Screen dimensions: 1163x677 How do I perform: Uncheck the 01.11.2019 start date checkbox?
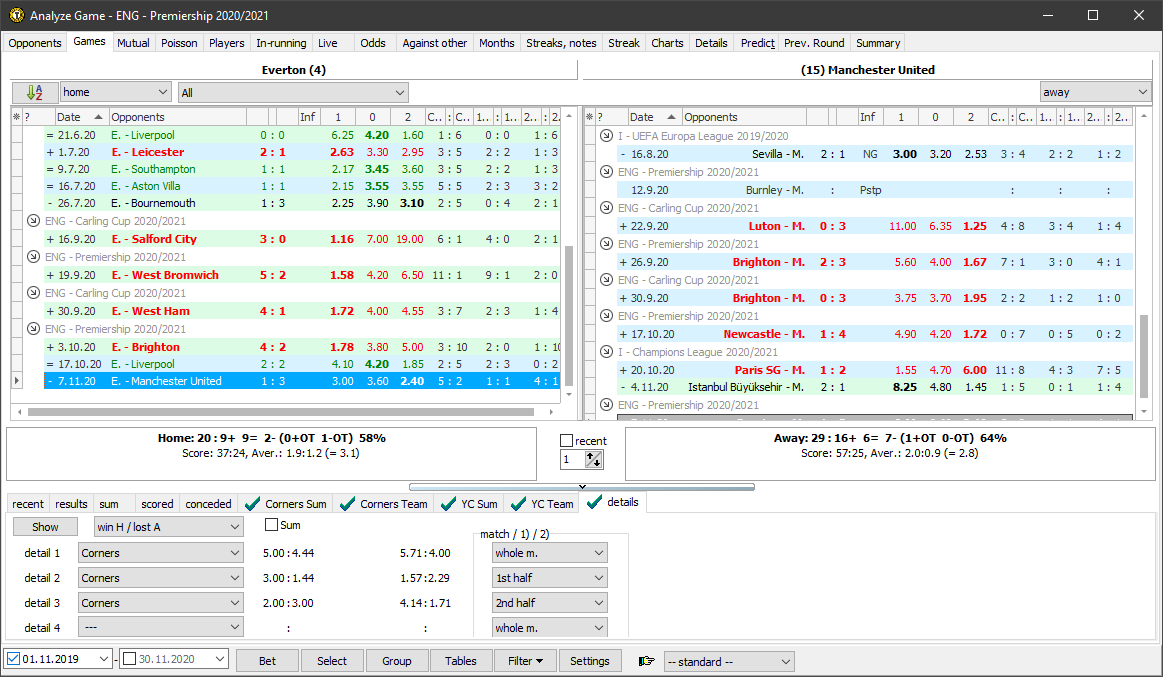(14, 660)
